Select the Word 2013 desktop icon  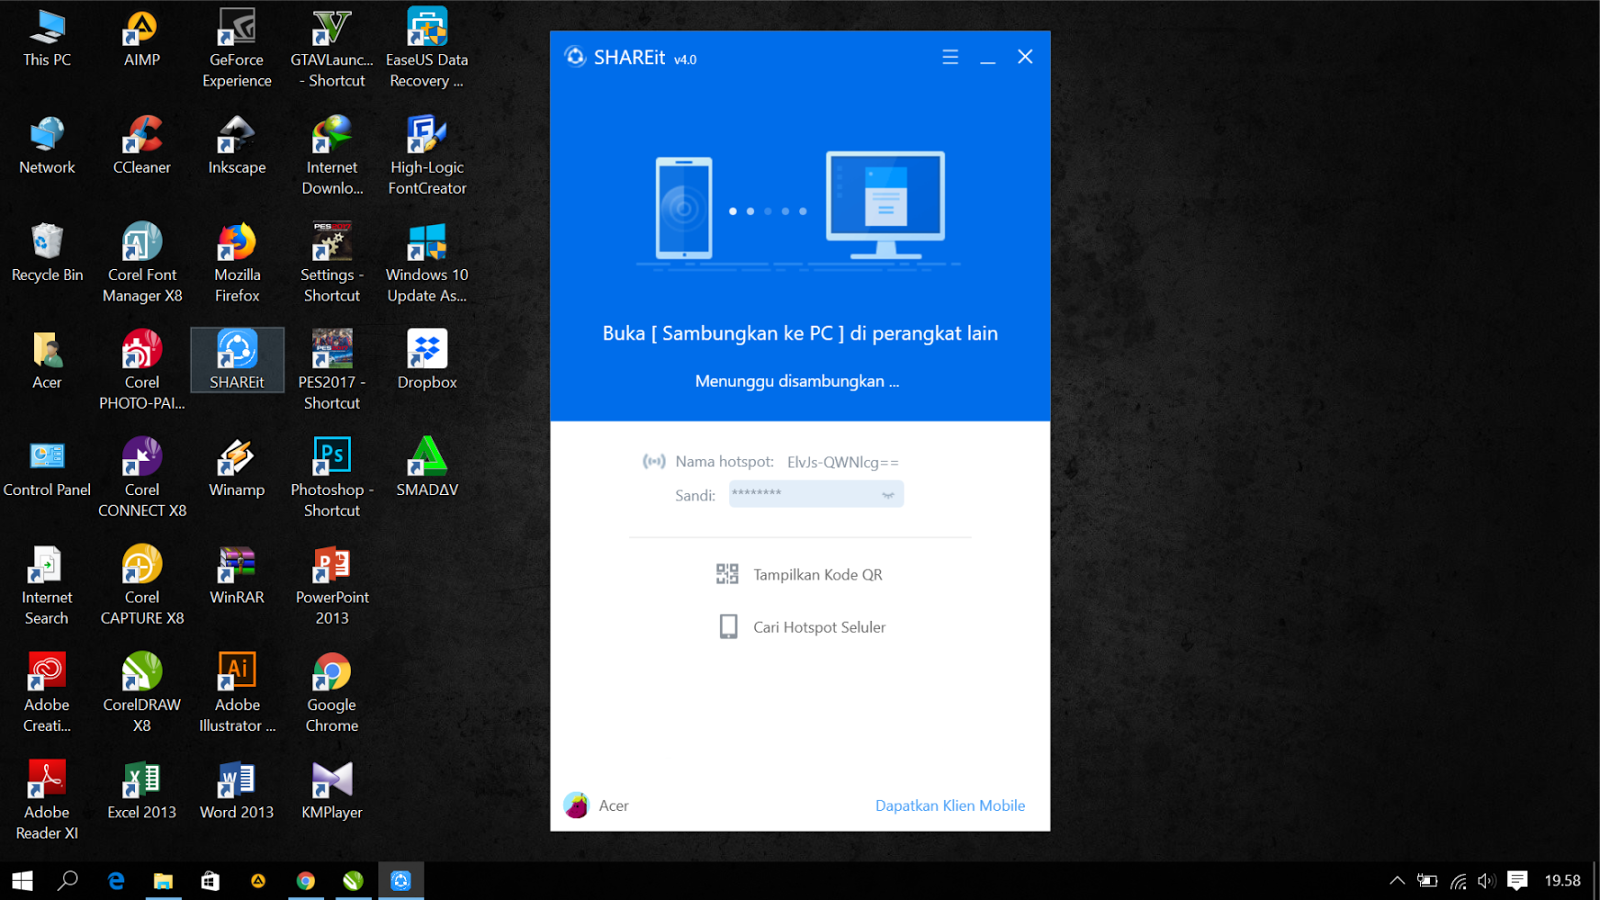(x=237, y=791)
